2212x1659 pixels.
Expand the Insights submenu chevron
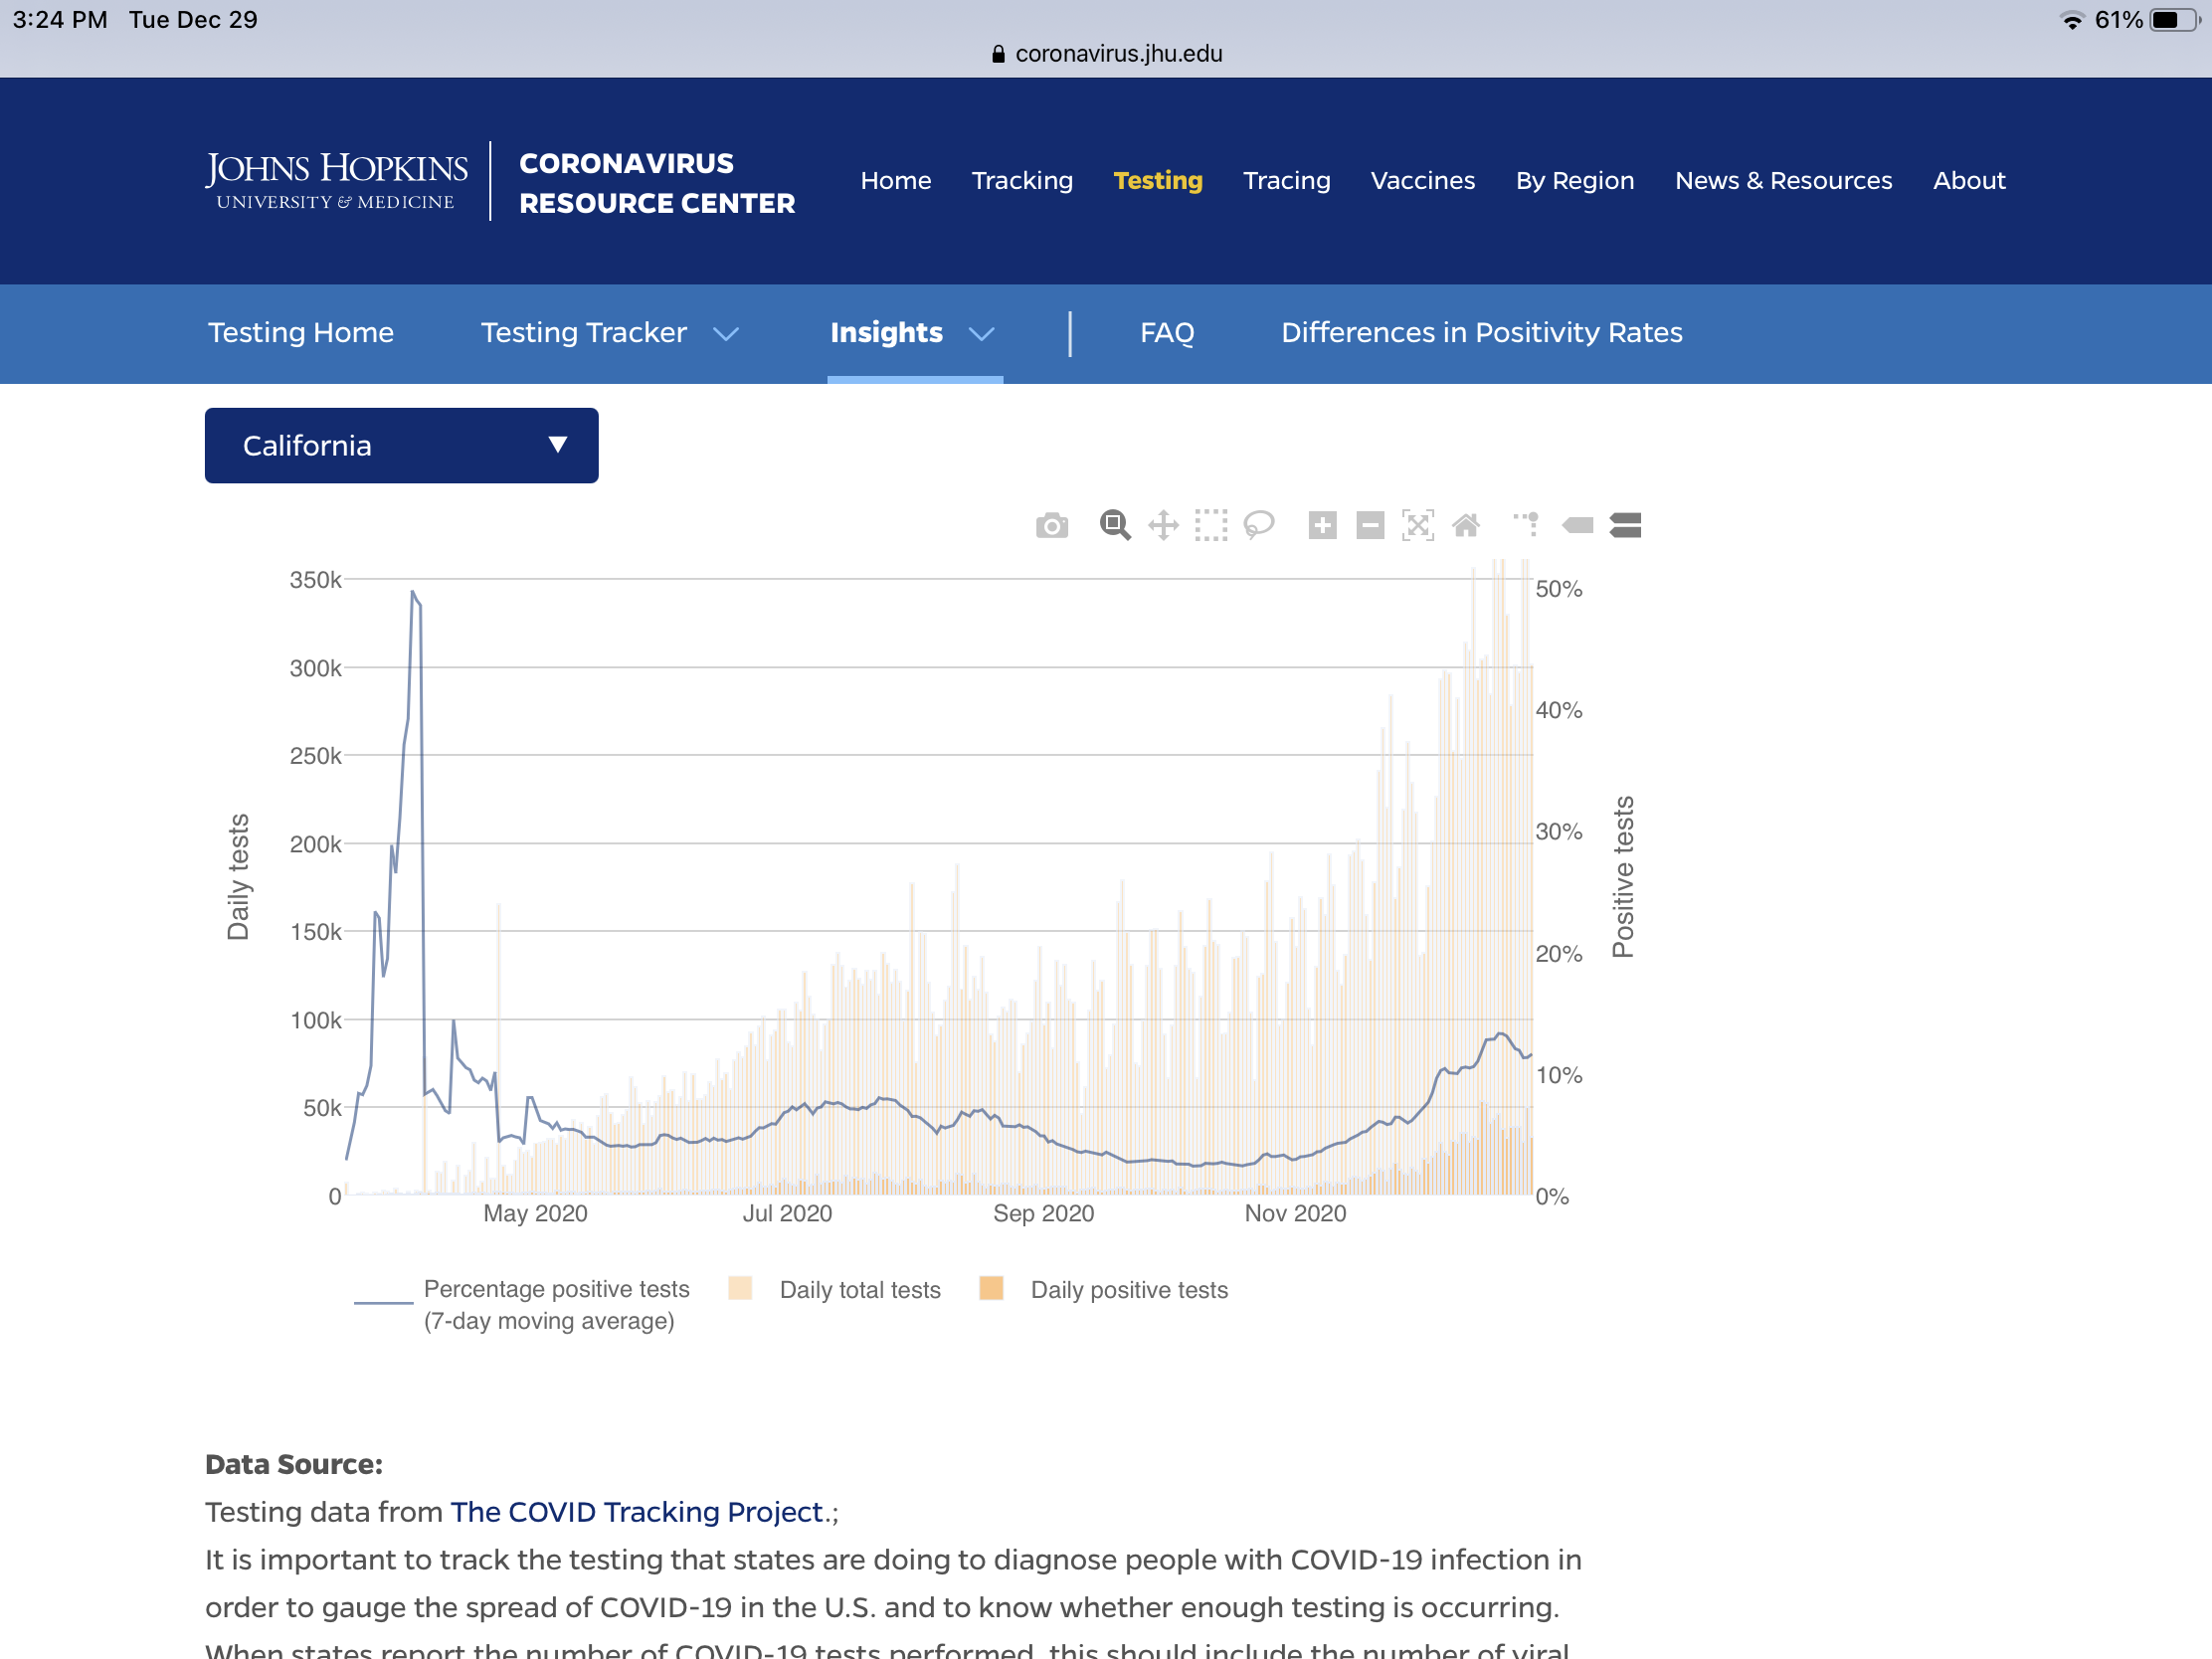pyautogui.click(x=981, y=334)
